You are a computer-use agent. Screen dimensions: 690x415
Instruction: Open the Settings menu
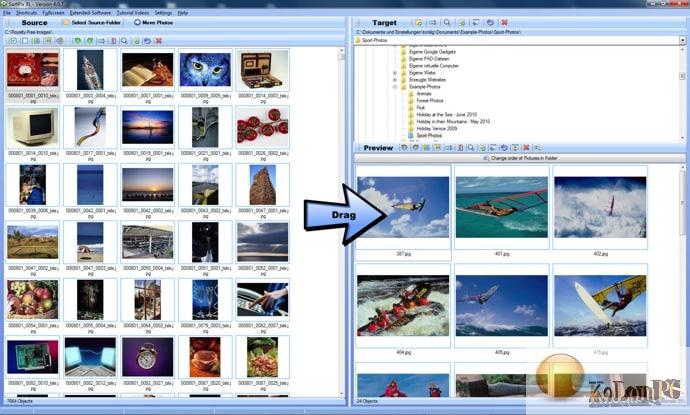pyautogui.click(x=163, y=13)
